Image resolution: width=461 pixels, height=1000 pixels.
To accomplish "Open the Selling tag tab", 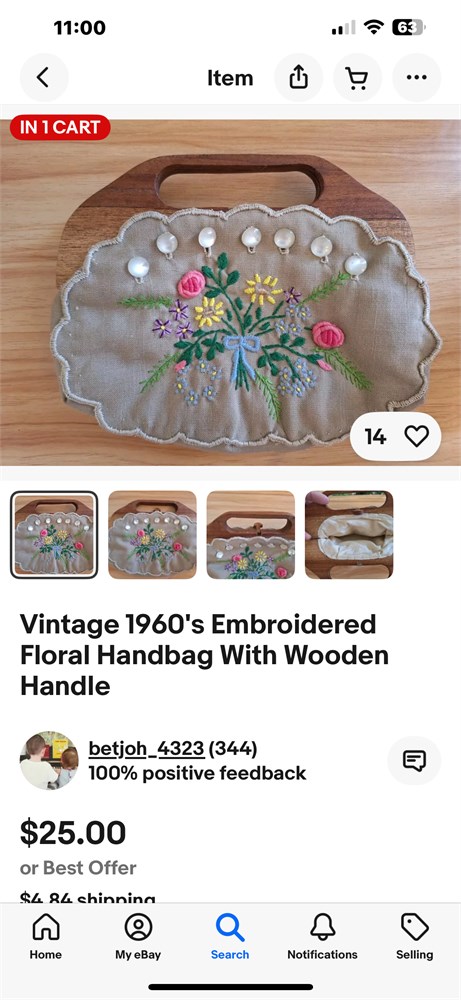I will [414, 937].
